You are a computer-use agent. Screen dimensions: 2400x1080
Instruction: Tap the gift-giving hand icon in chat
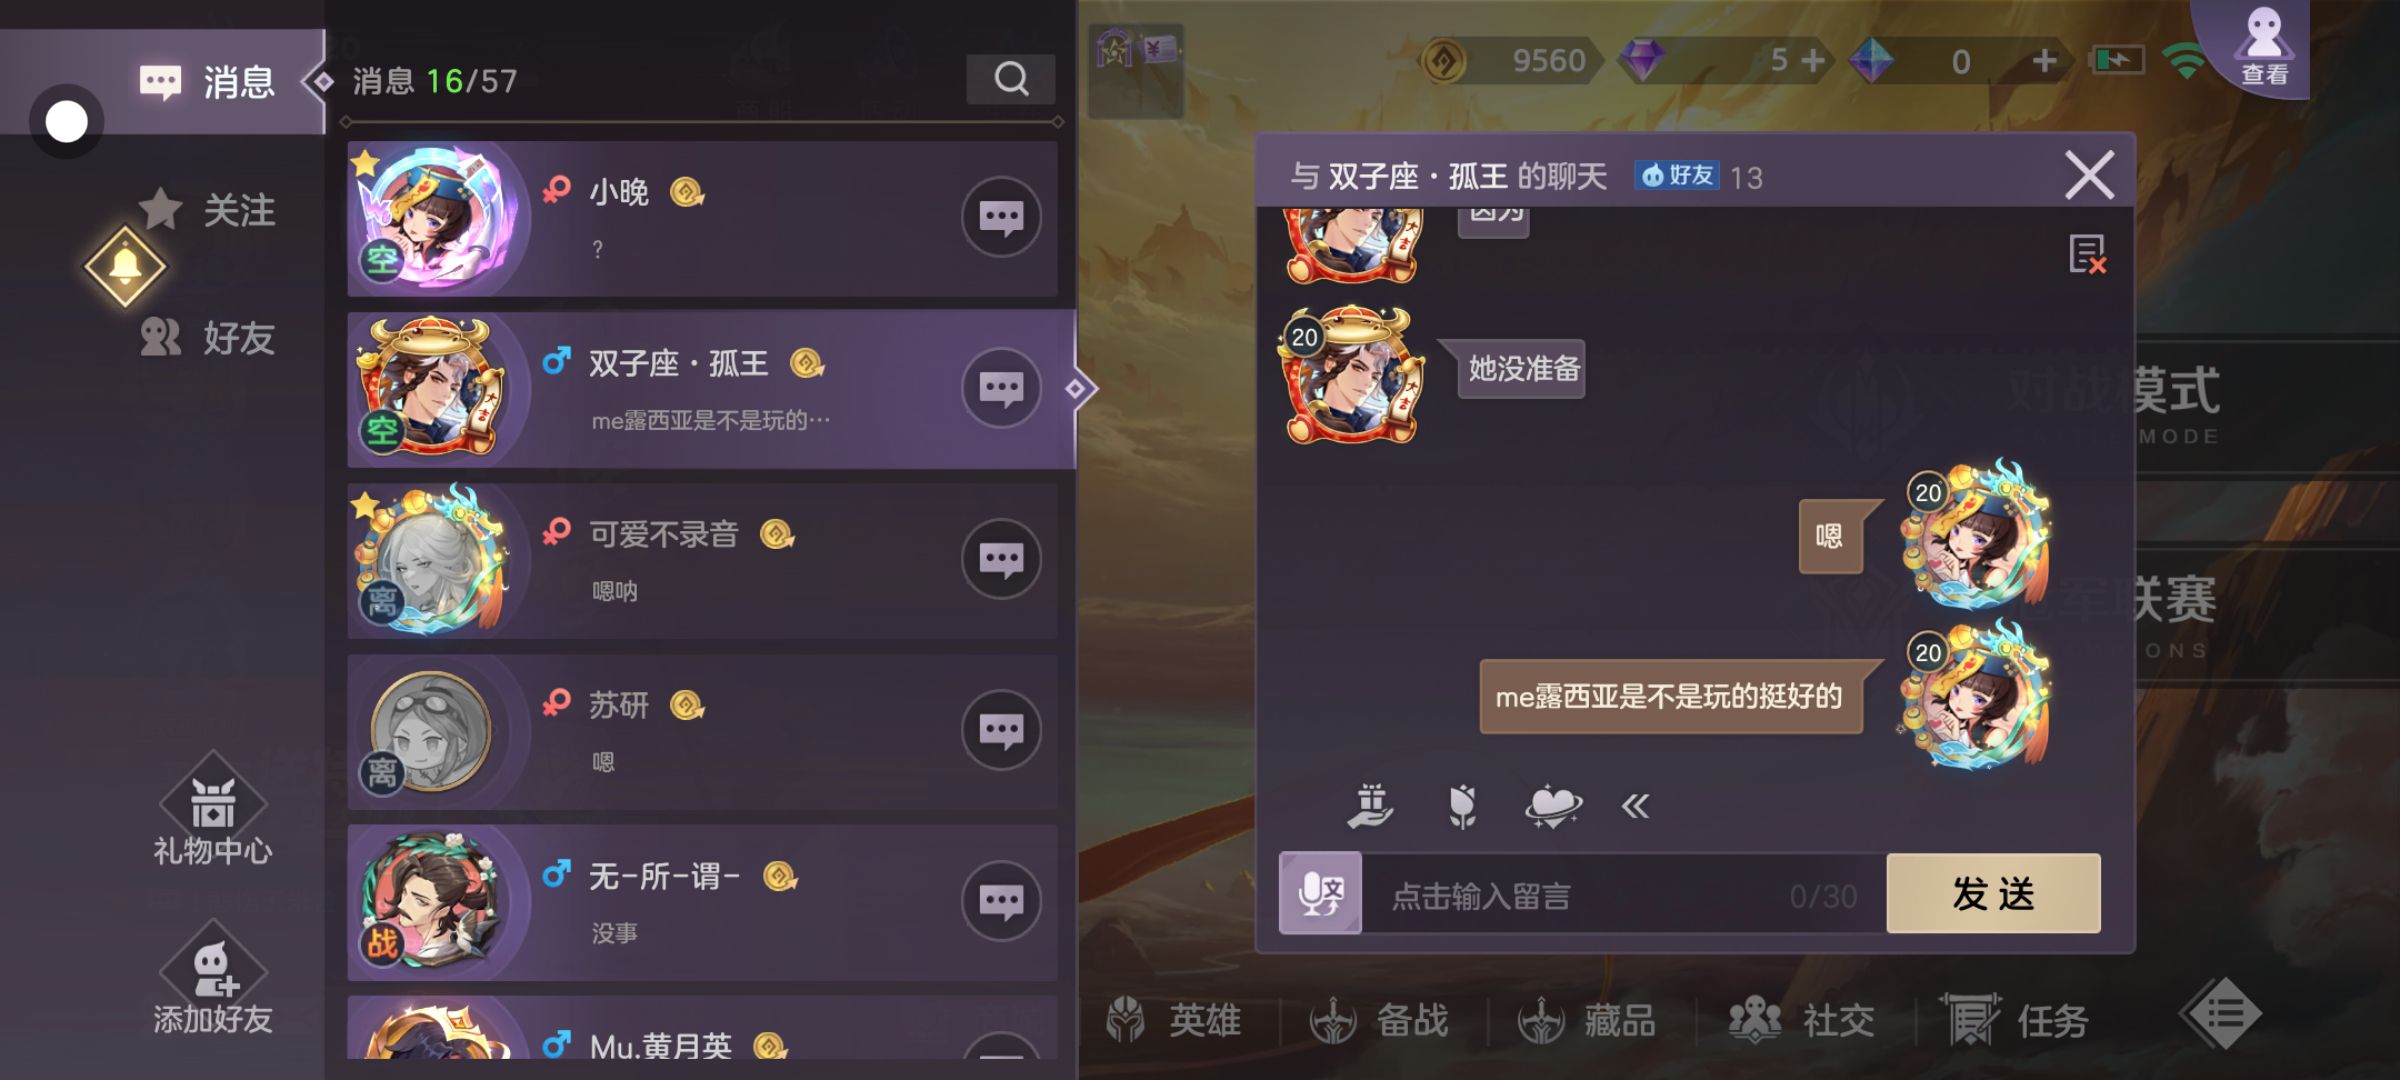1369,806
